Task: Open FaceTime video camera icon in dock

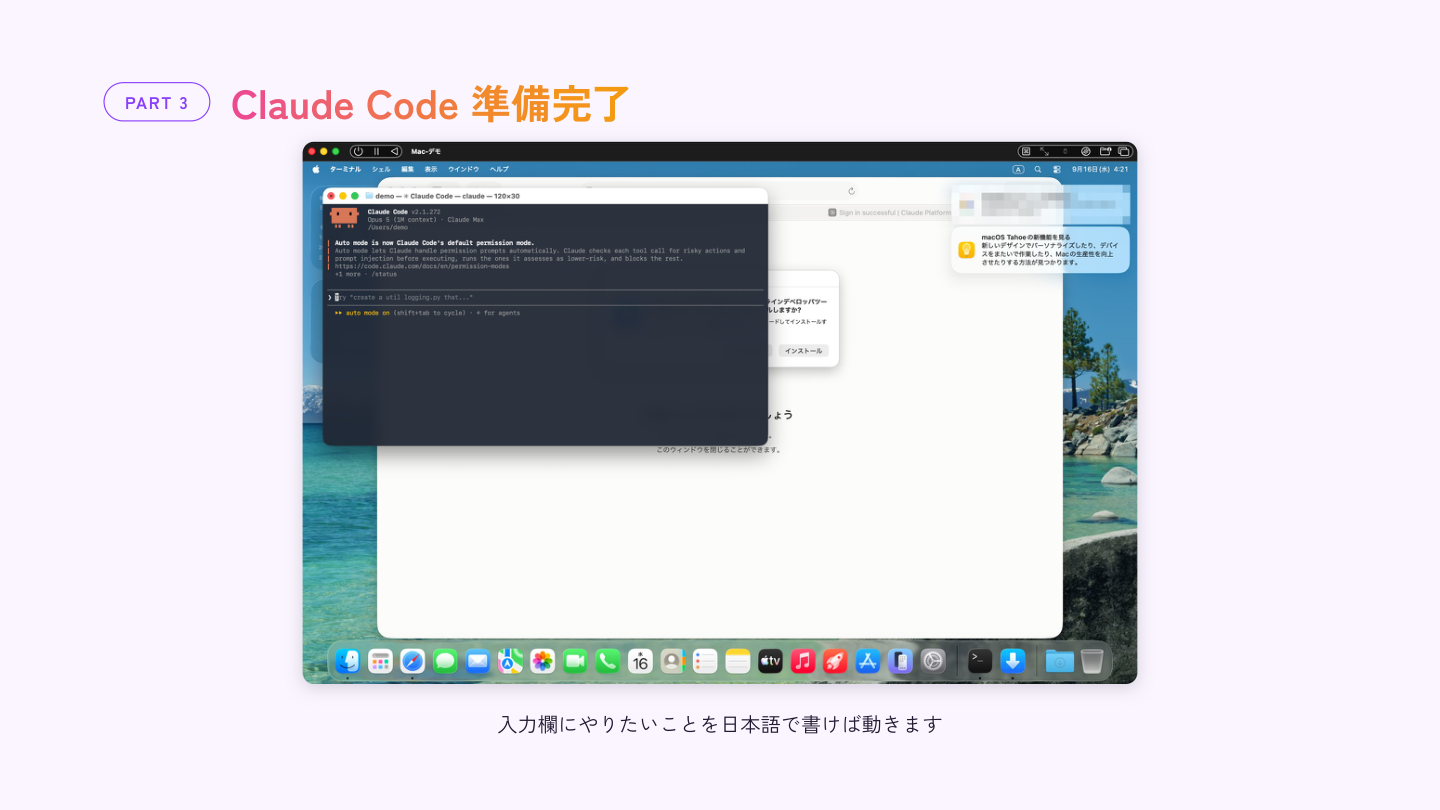Action: (575, 661)
